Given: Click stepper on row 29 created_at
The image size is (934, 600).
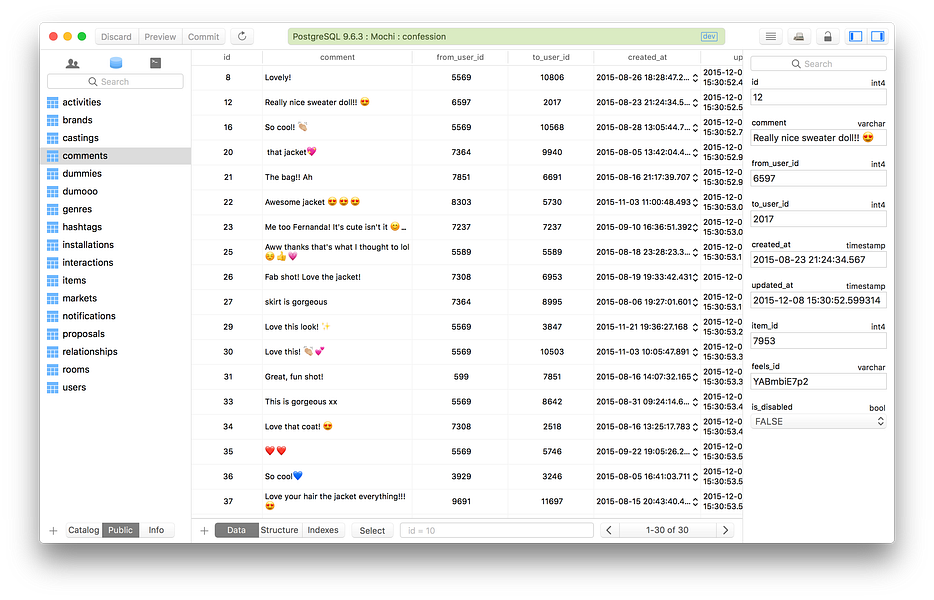Looking at the screenshot, I should click(x=695, y=327).
